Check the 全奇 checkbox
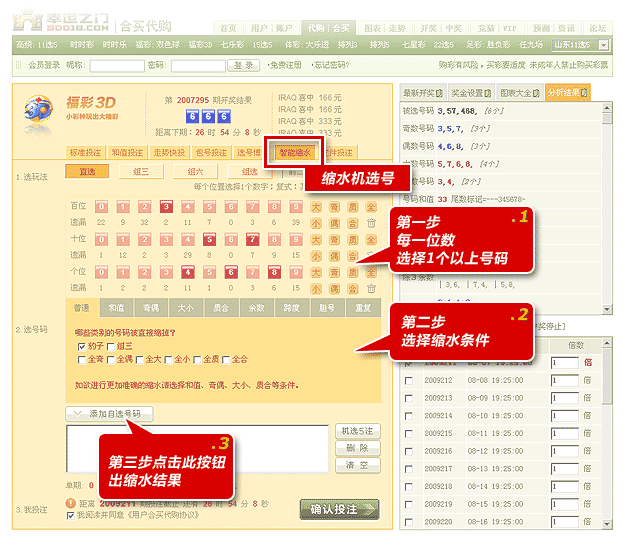 82,360
